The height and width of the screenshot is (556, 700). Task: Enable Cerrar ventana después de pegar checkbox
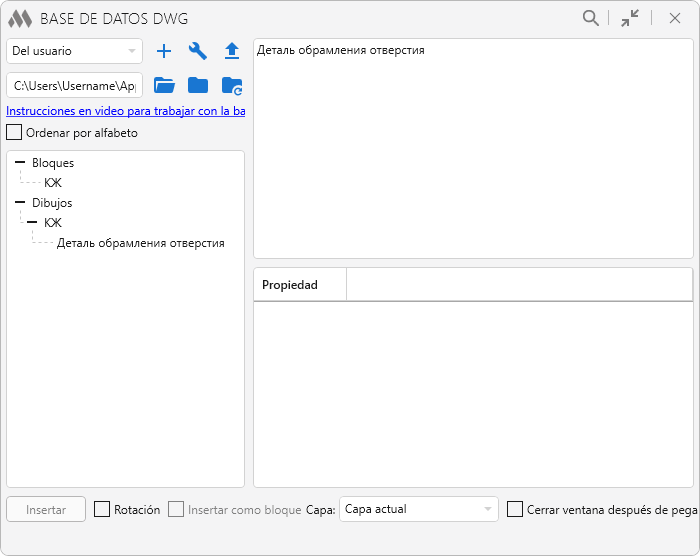[x=515, y=509]
